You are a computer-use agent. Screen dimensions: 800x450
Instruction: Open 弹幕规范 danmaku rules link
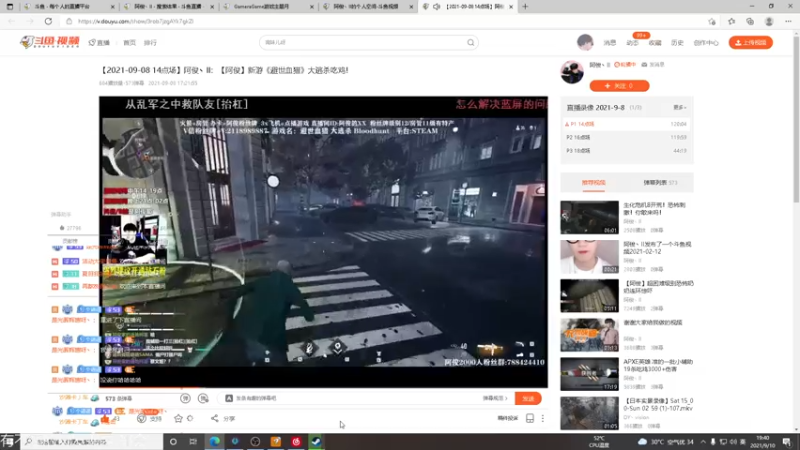pyautogui.click(x=495, y=398)
